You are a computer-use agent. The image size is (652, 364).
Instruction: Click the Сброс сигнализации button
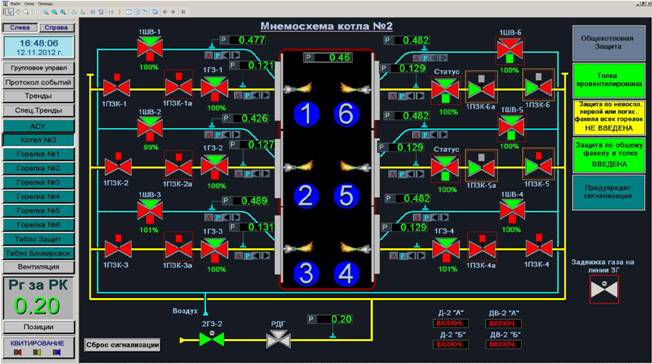tap(122, 345)
